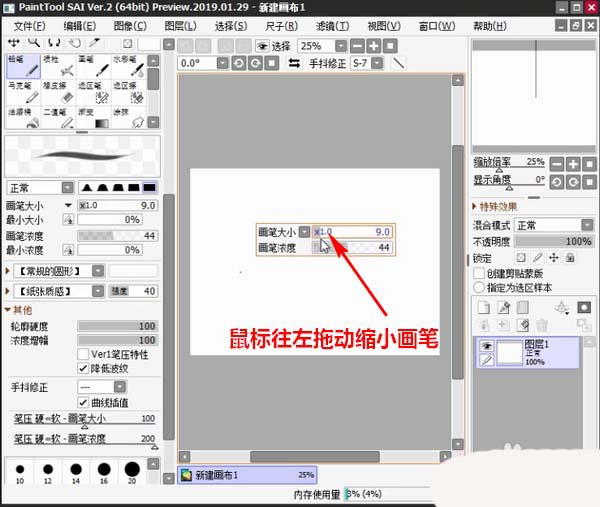Viewport: 600px width, 507px height.
Task: Select the 马克笔 marker tool
Action: pyautogui.click(x=23, y=92)
